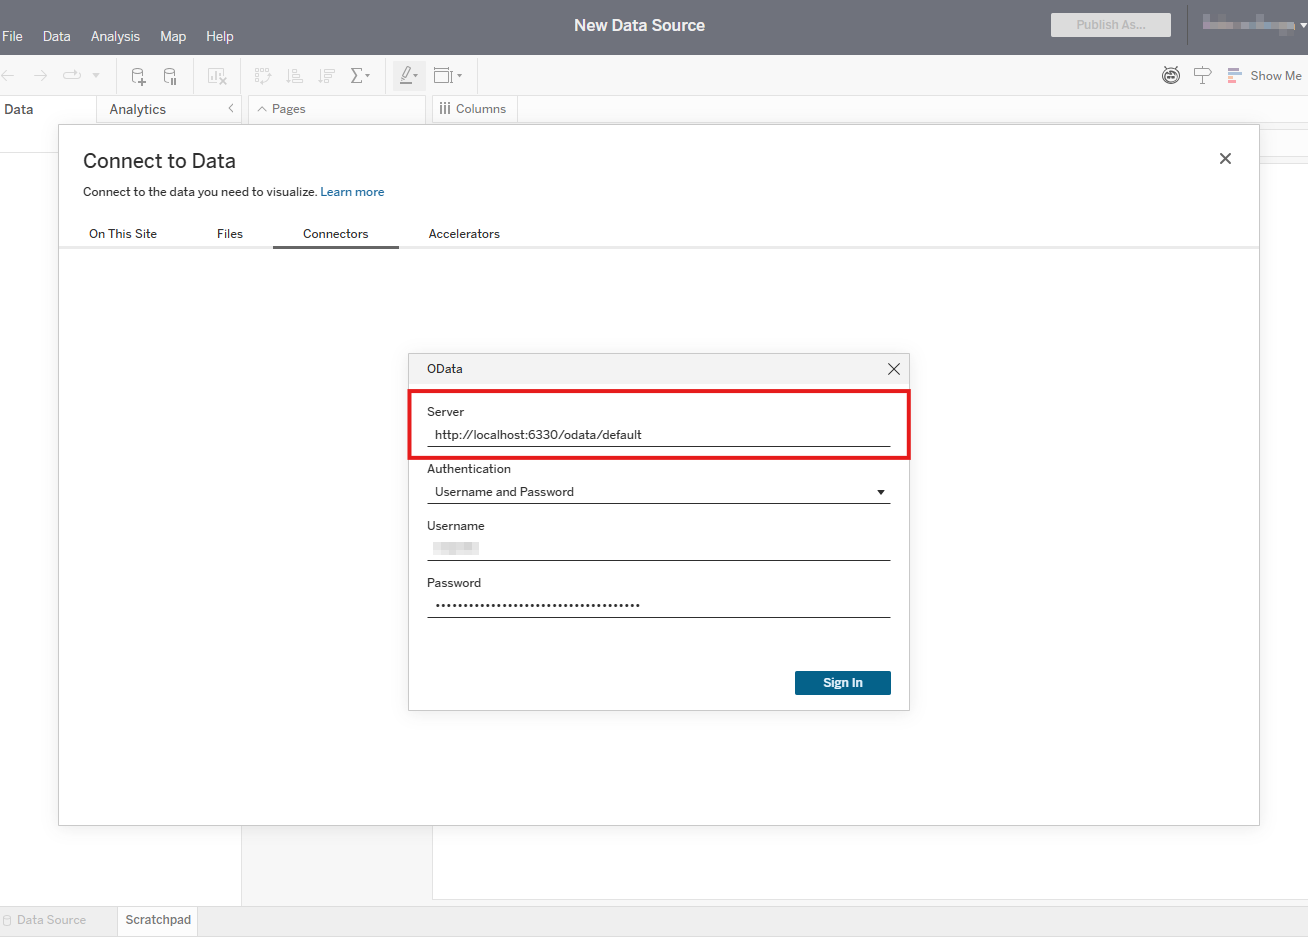
Task: Select the Connectors tab
Action: click(x=336, y=234)
